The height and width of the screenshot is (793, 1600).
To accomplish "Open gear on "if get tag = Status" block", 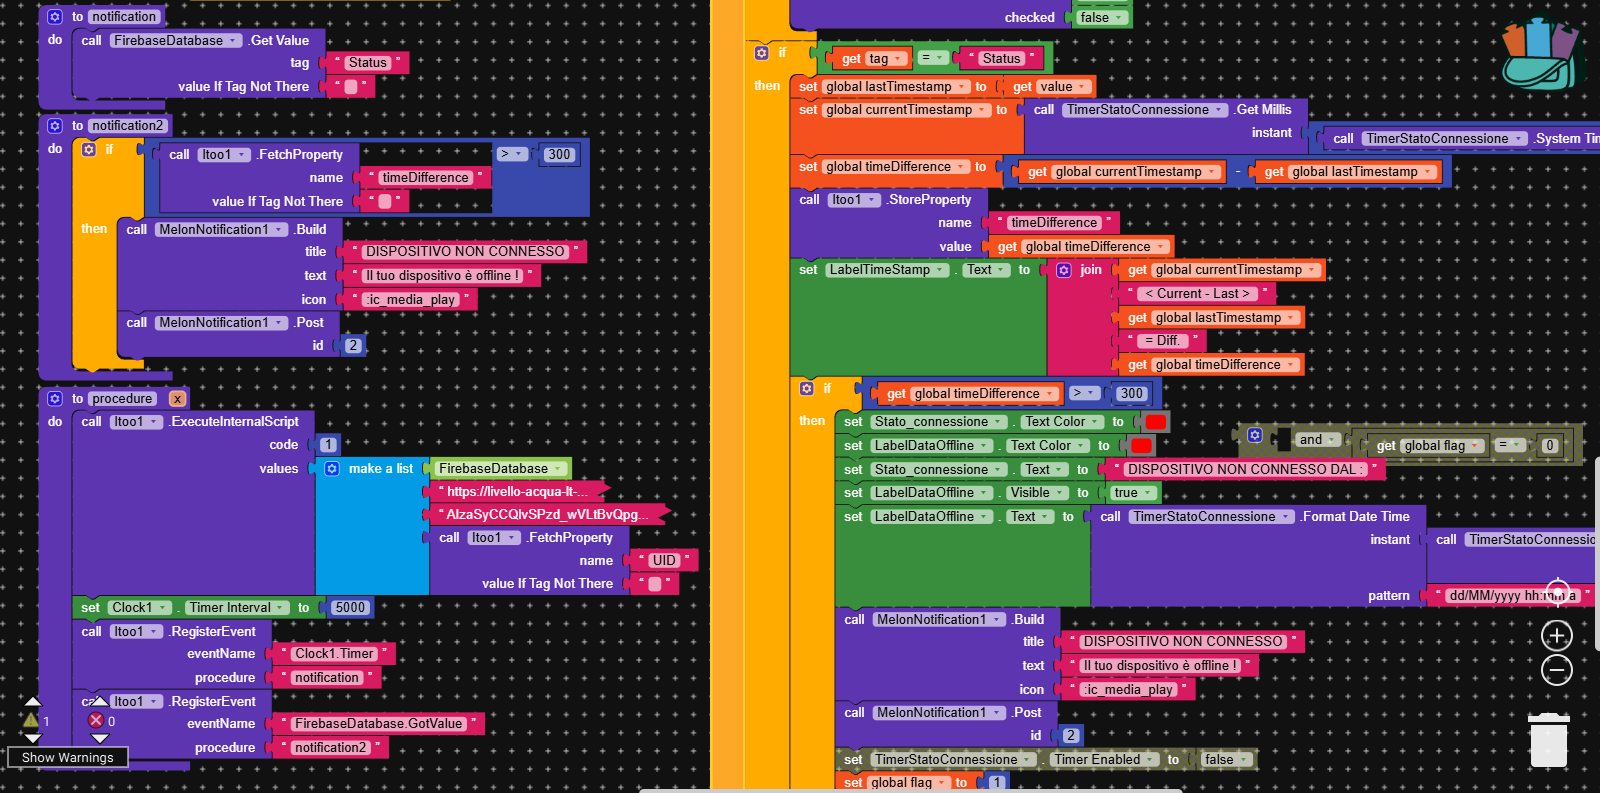I will [x=762, y=53].
